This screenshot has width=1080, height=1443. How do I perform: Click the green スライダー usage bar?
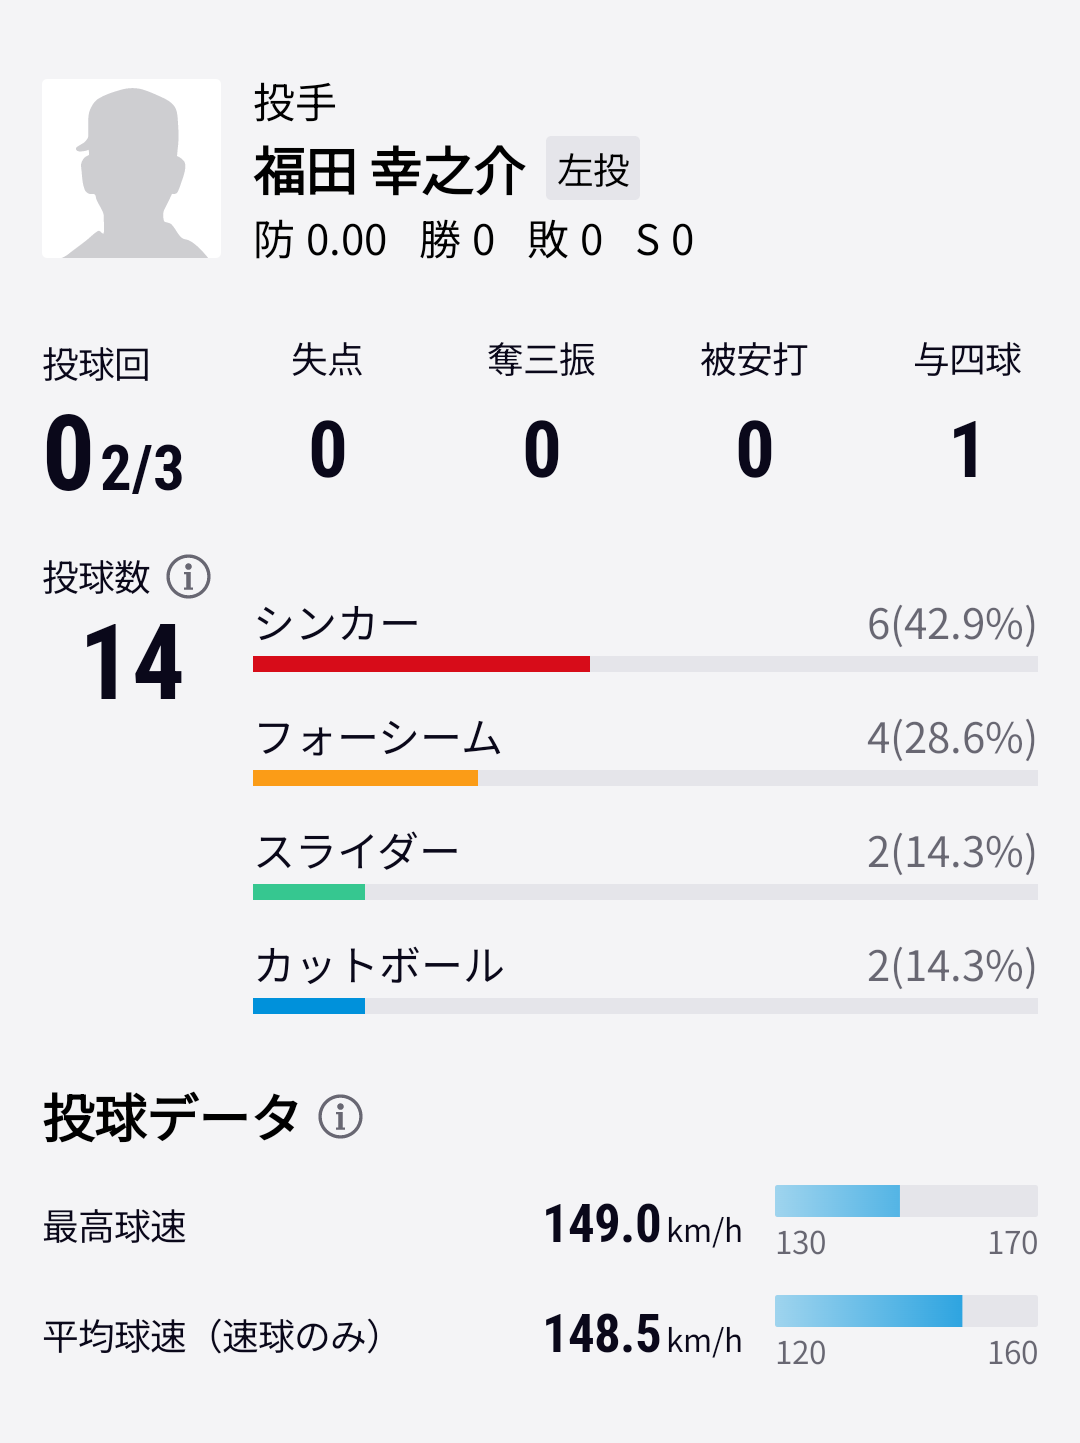[x=309, y=892]
